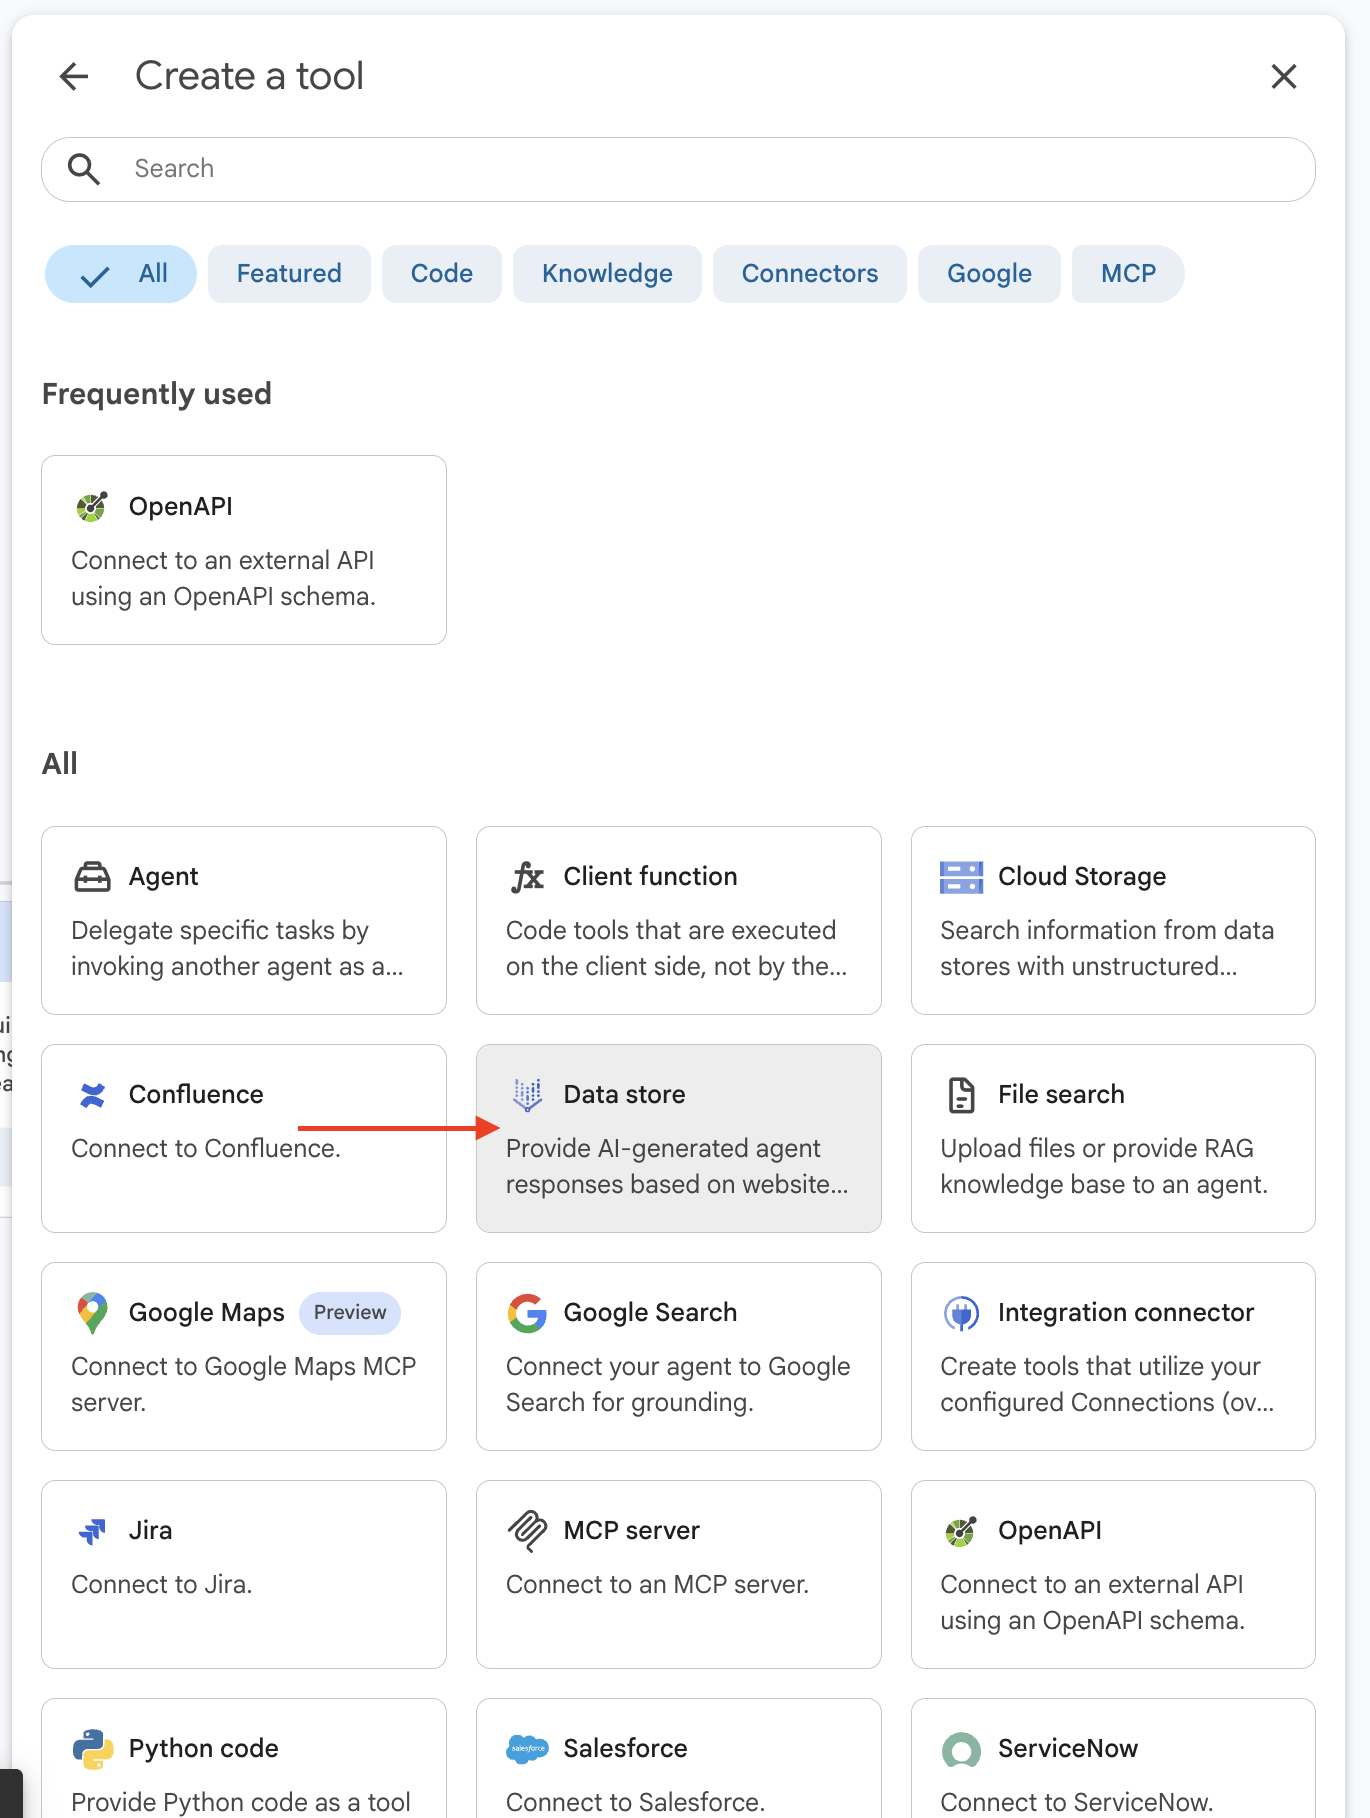The width and height of the screenshot is (1370, 1818).
Task: Choose the Agent tool card text
Action: click(x=237, y=948)
